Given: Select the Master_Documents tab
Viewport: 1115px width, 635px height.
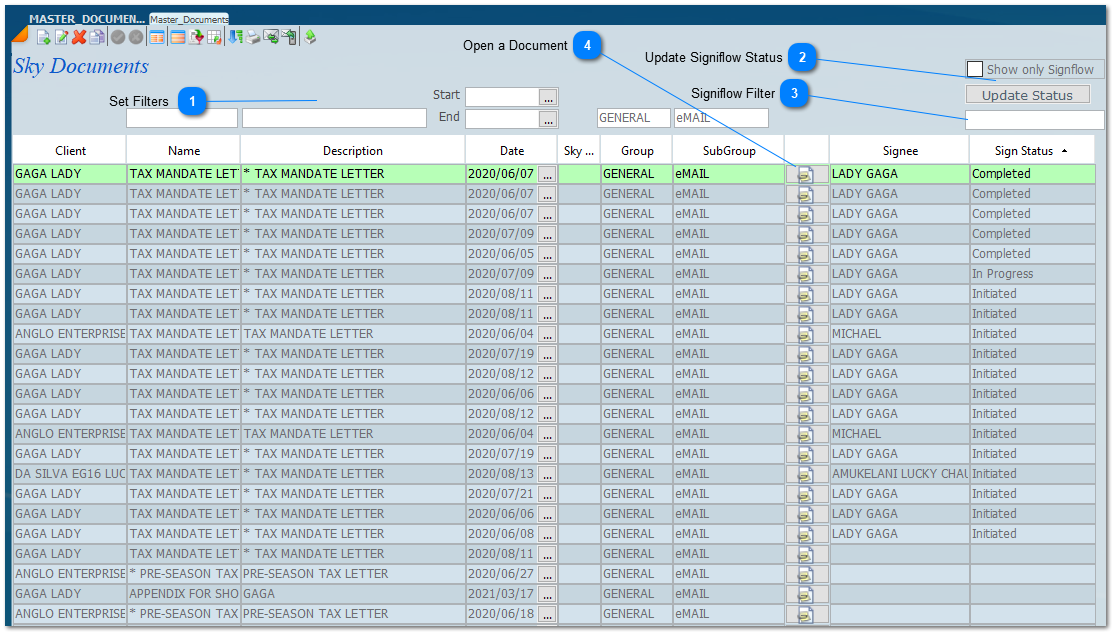Looking at the screenshot, I should [189, 19].
